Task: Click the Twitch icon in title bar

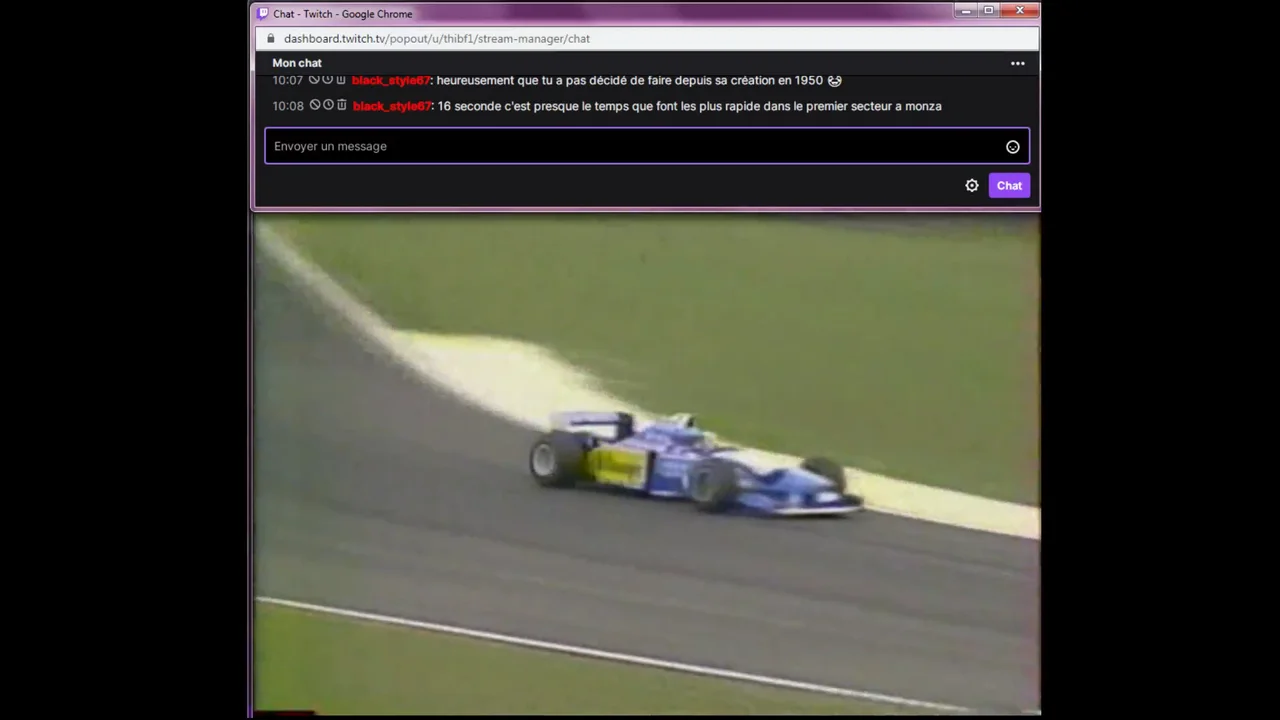Action: pos(263,14)
